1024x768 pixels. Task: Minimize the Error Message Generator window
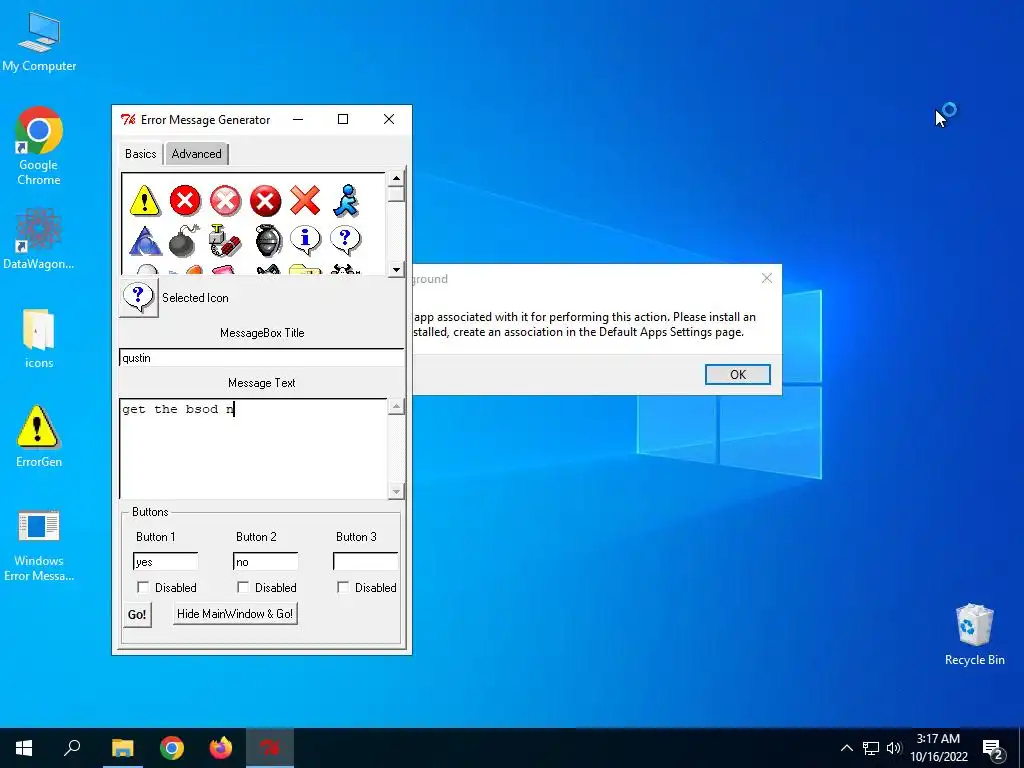point(298,120)
